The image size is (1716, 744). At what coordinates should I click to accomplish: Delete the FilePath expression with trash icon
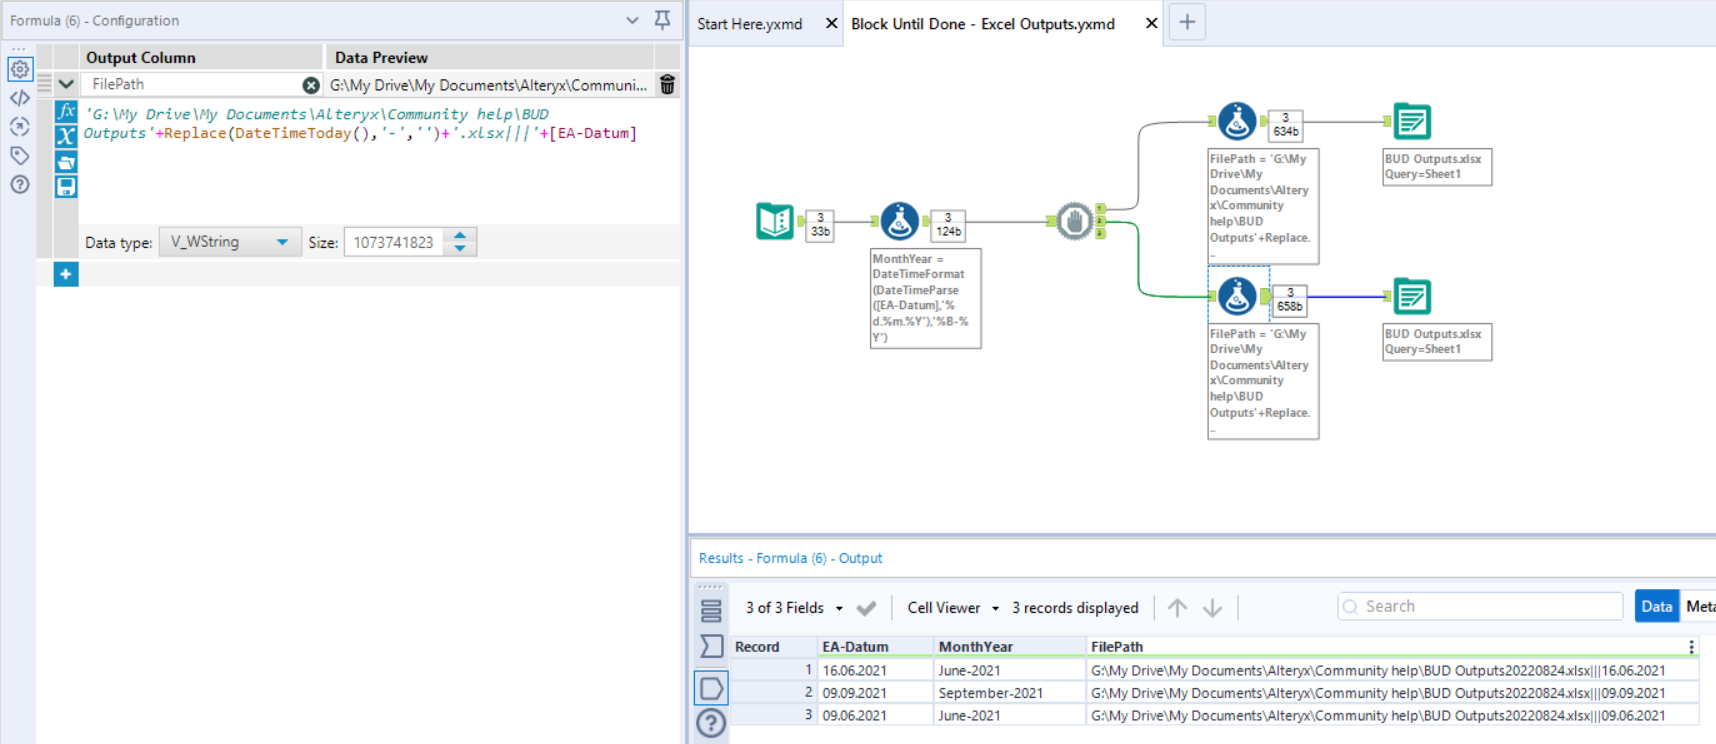(x=667, y=85)
